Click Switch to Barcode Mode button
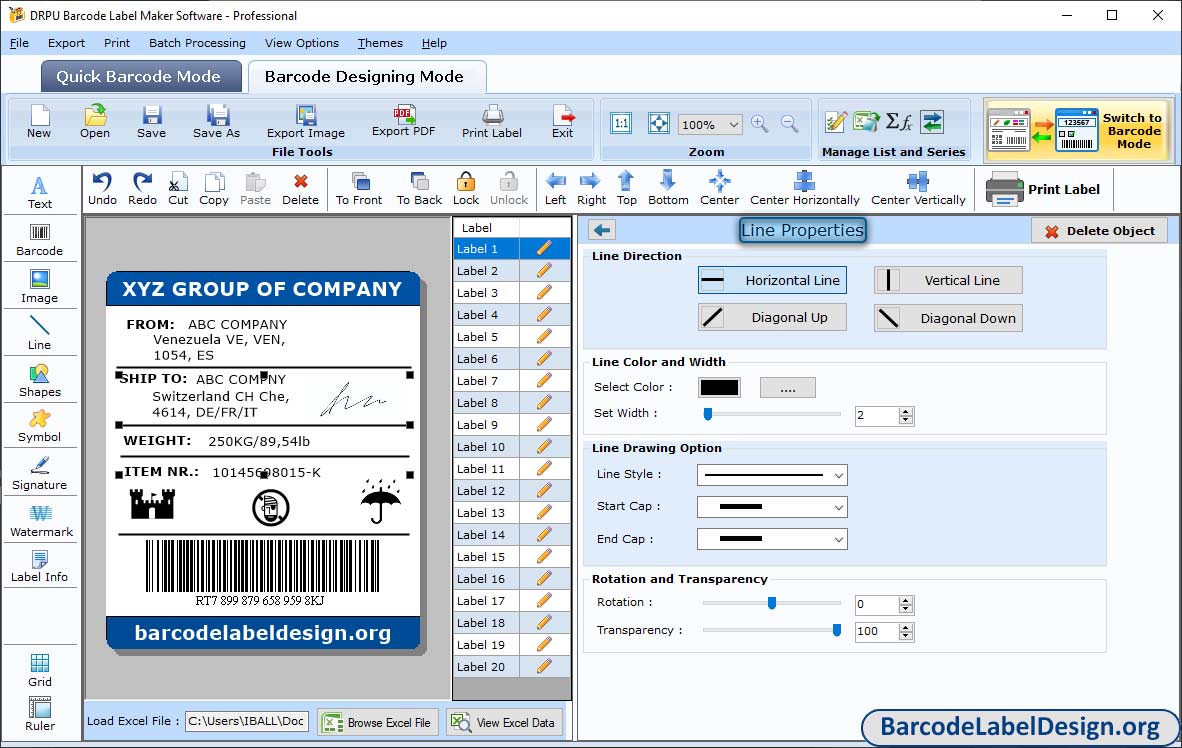 [x=1078, y=130]
